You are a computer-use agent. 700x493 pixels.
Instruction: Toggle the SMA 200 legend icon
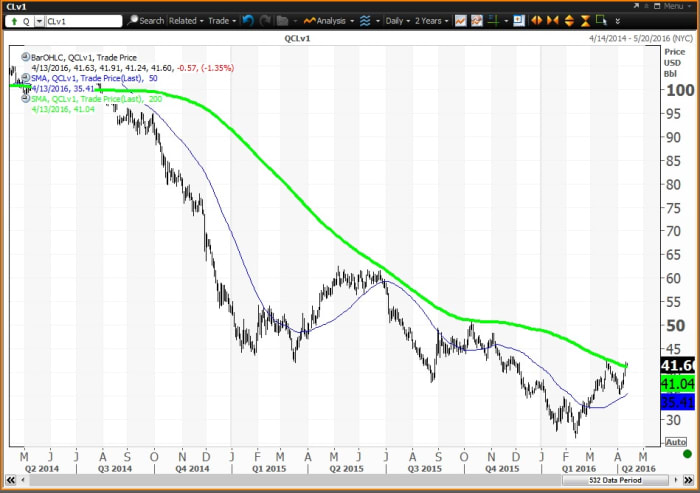[25, 99]
